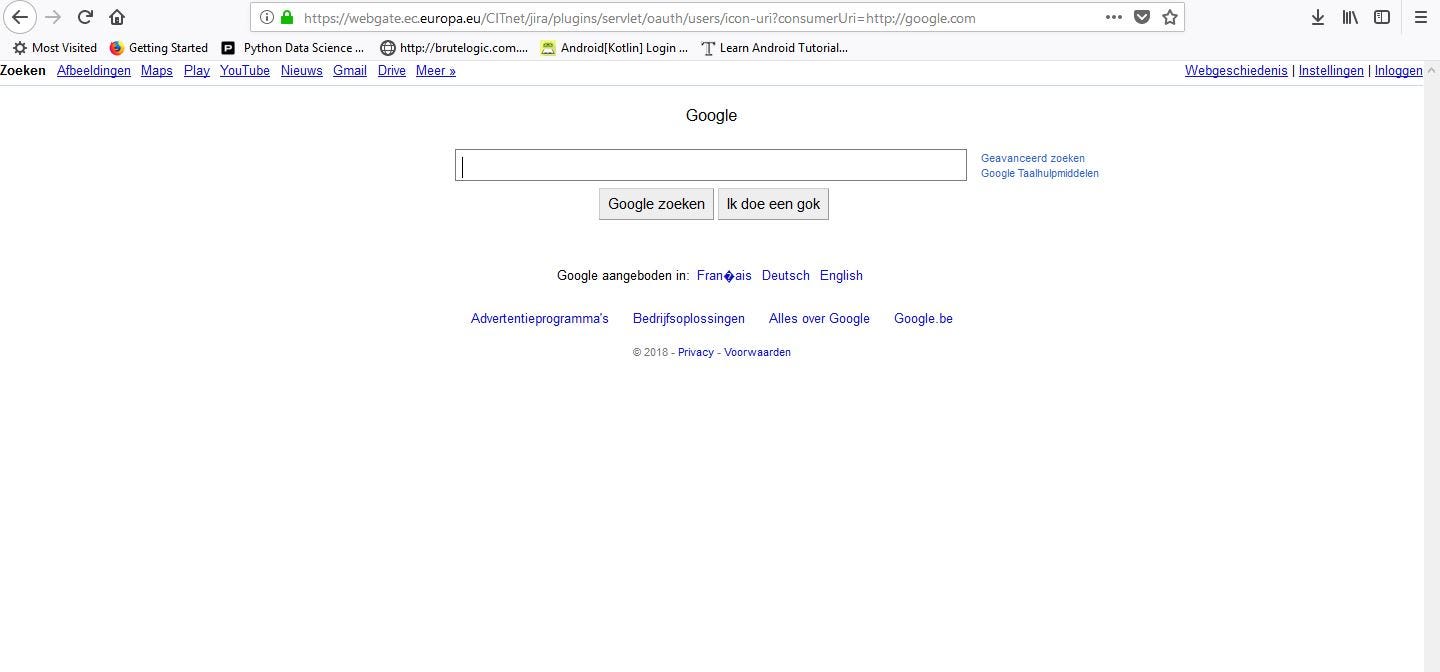Open Instellingen link
This screenshot has width=1440, height=672.
point(1331,71)
